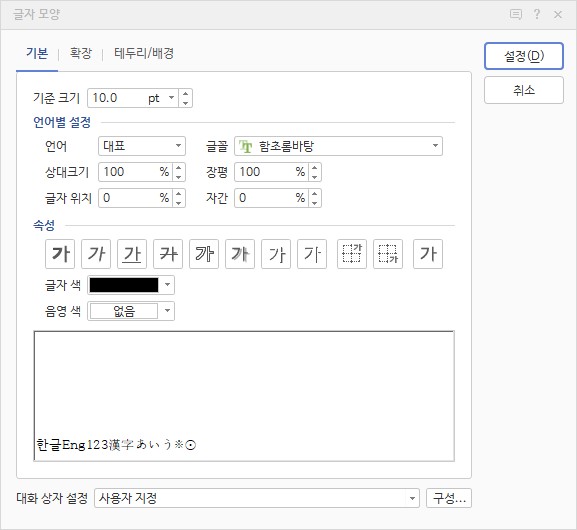The image size is (577, 530).
Task: Toggle shadow 가 attribute button
Action: pos(240,254)
